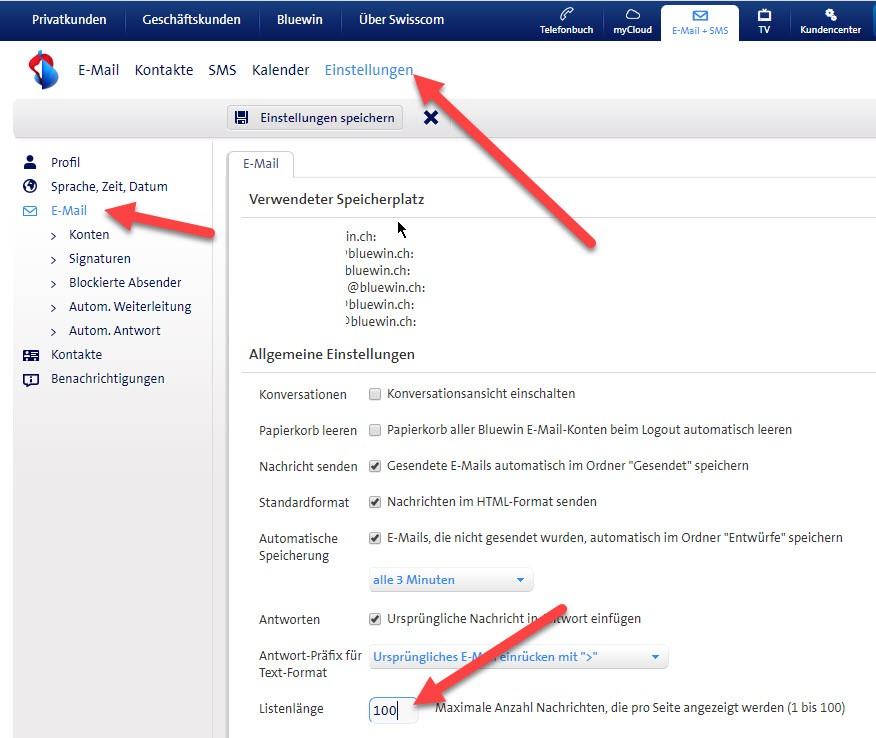The height and width of the screenshot is (738, 876).
Task: Open the Geschäftskunden tab in top bar
Action: pos(191,19)
